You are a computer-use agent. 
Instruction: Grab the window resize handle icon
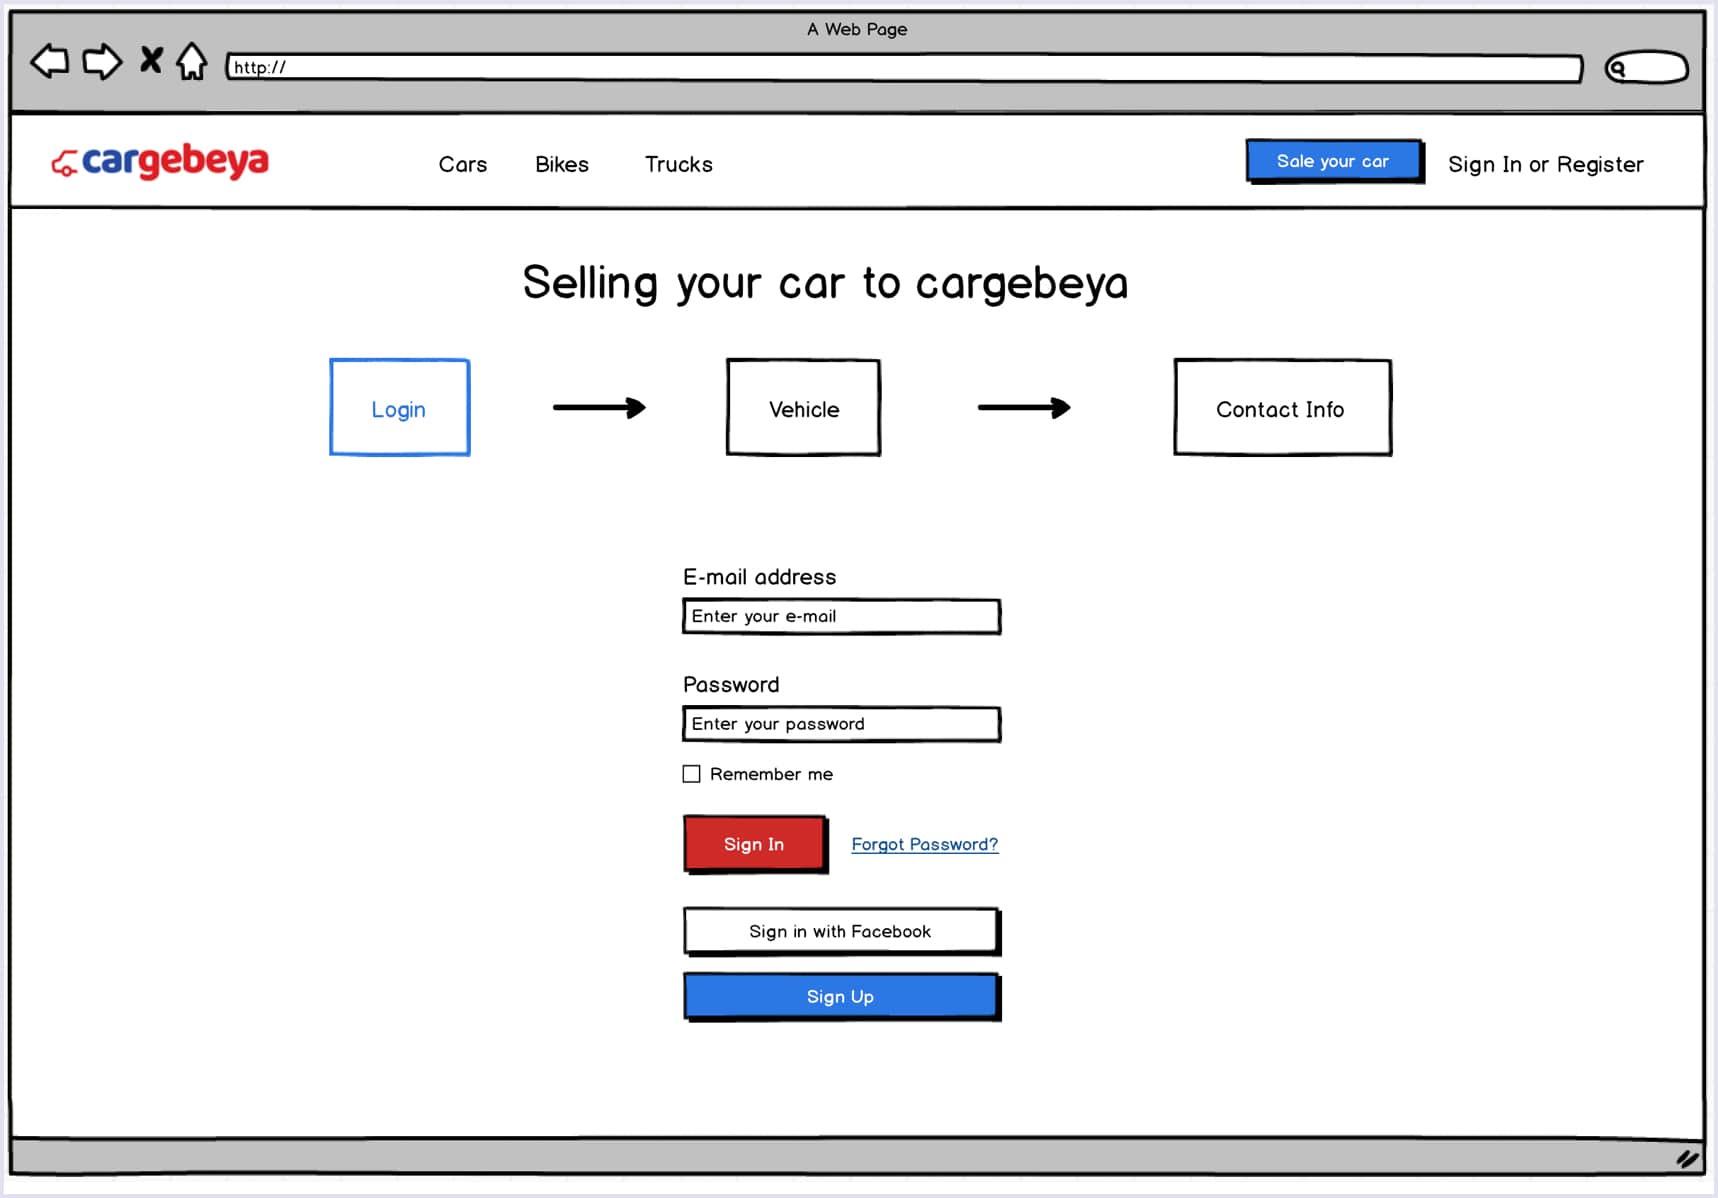1687,1159
